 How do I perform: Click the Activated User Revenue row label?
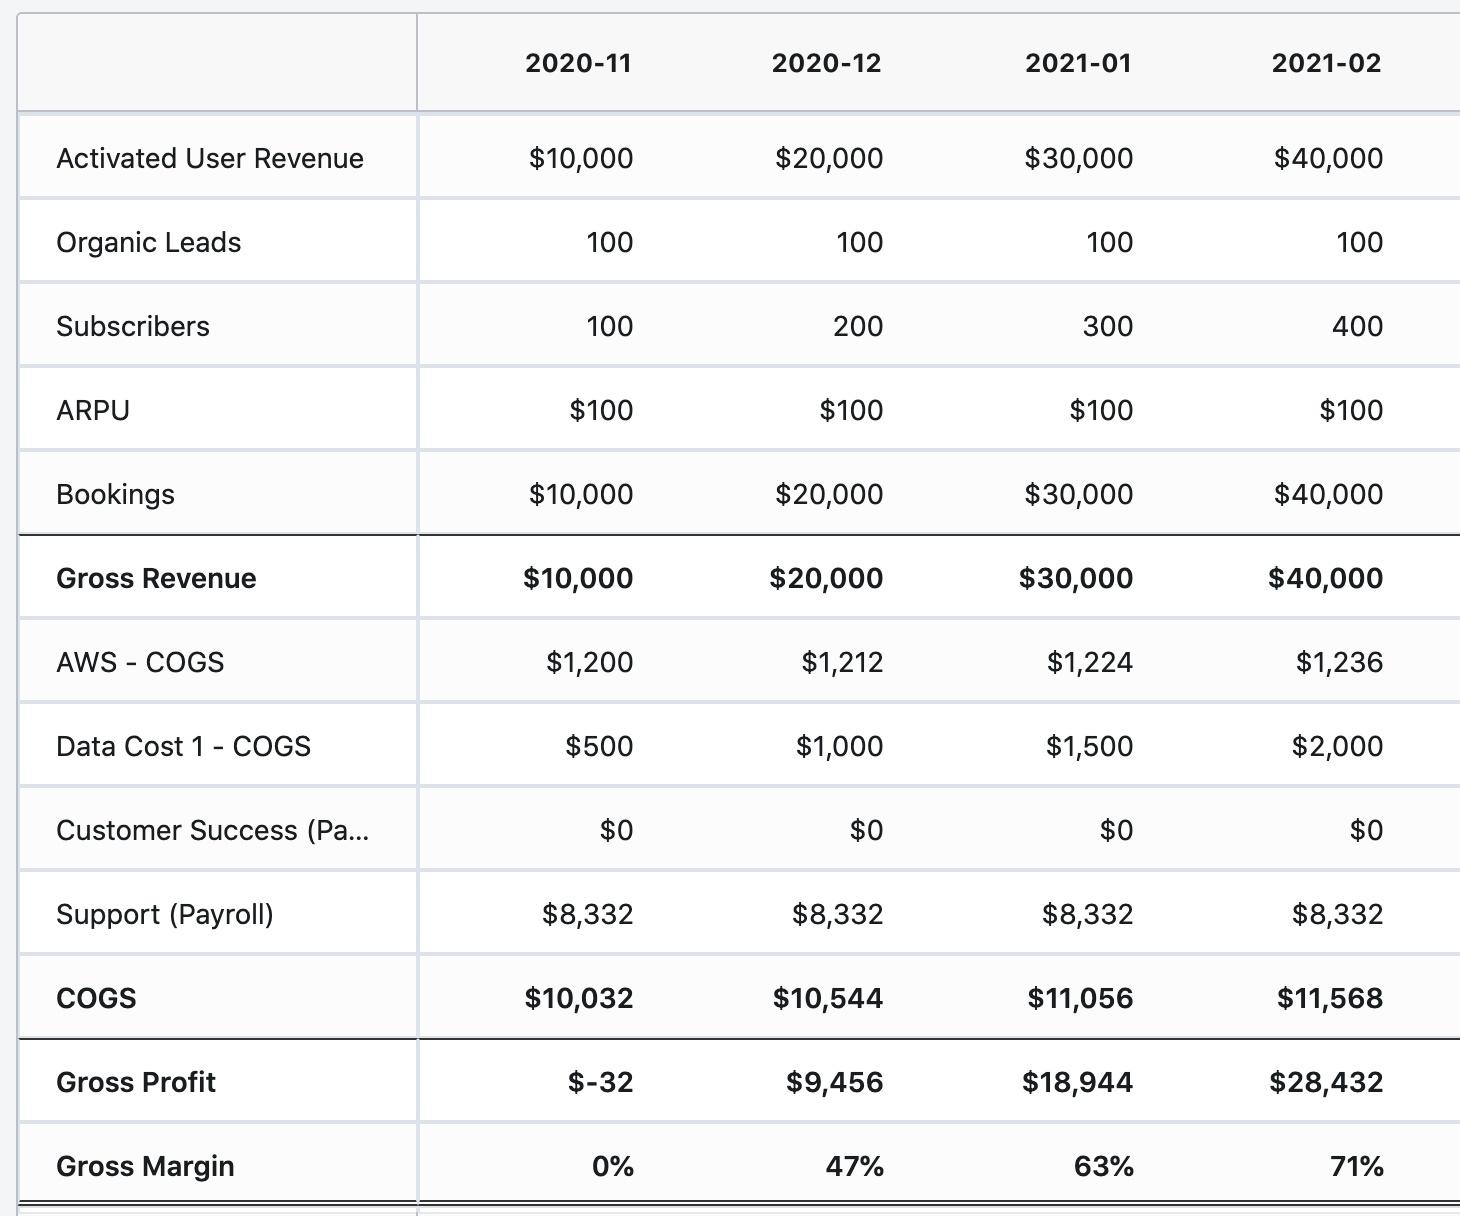pyautogui.click(x=210, y=158)
